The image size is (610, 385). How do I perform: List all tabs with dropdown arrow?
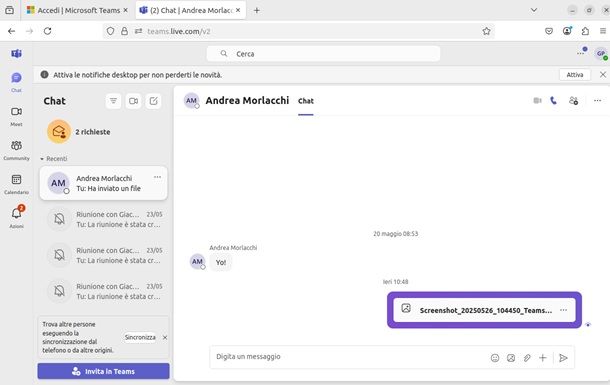534,10
